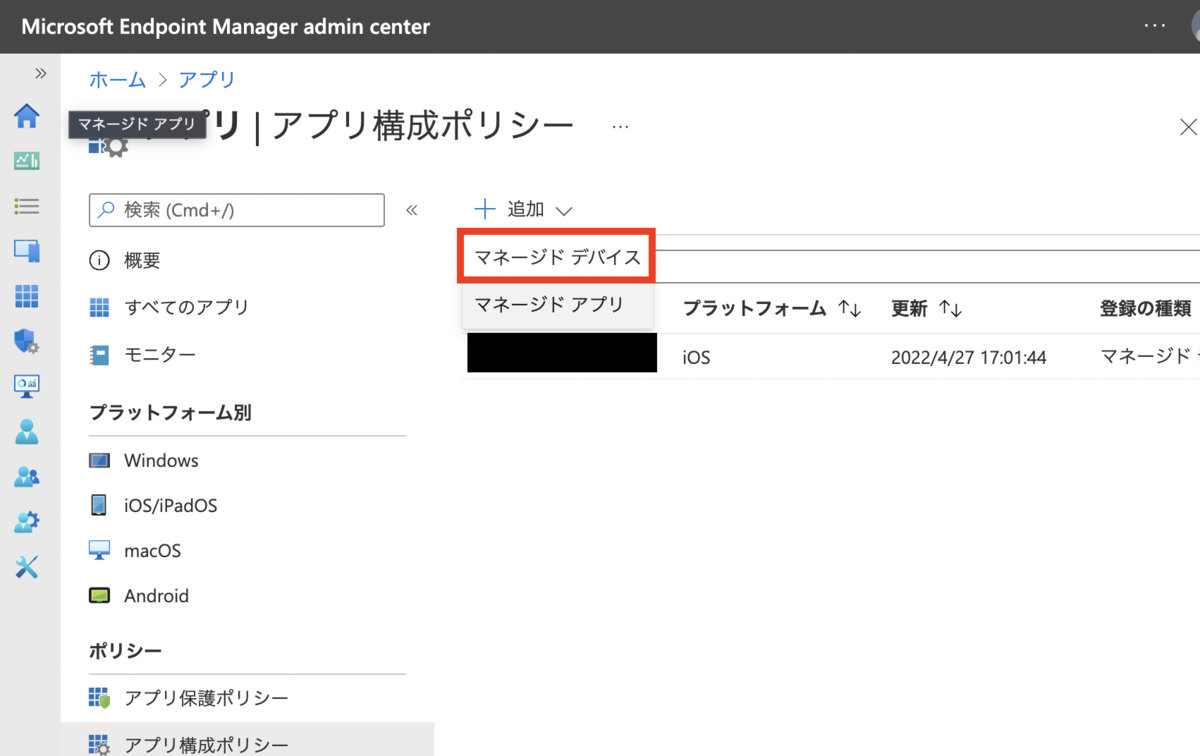The image size is (1200, 756).
Task: Open the Dashboard icon in the sidebar
Action: click(27, 161)
